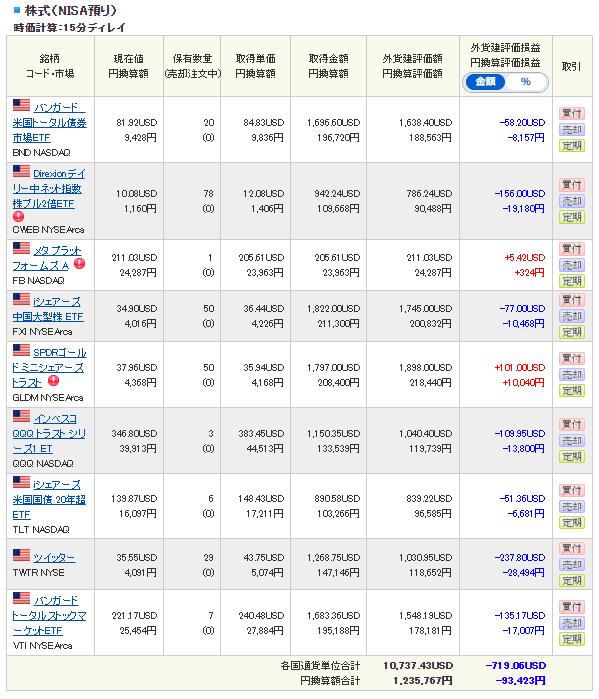Click 定期 button for the VTI row
Viewport: 599px width, 699px height.
(x=572, y=640)
